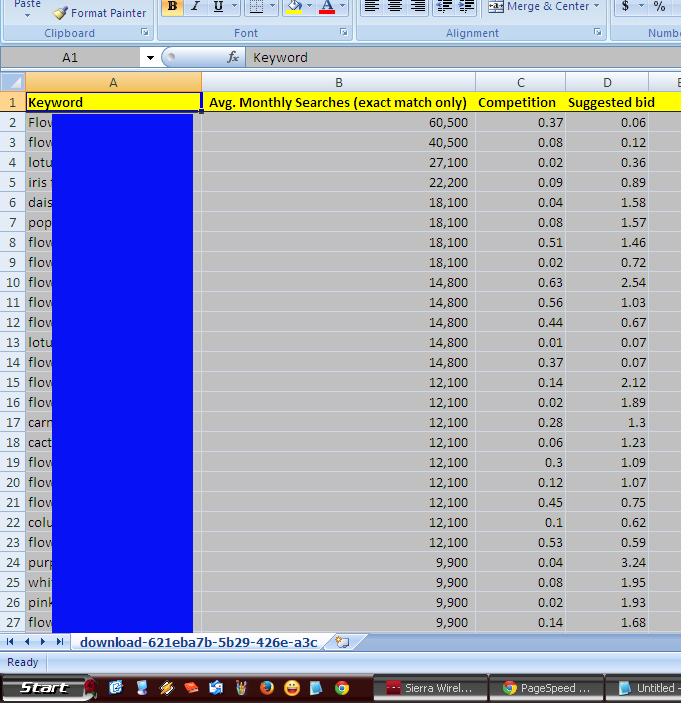The width and height of the screenshot is (681, 703).
Task: Toggle underline formatting button
Action: (217, 7)
